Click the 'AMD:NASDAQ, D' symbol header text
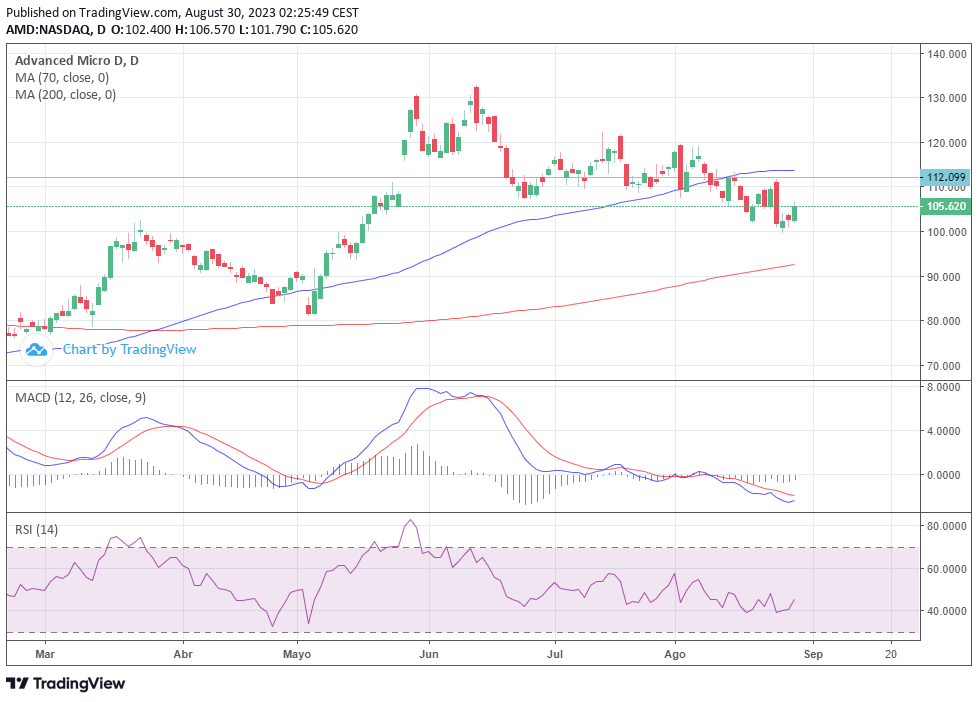The image size is (978, 702). [x=56, y=29]
